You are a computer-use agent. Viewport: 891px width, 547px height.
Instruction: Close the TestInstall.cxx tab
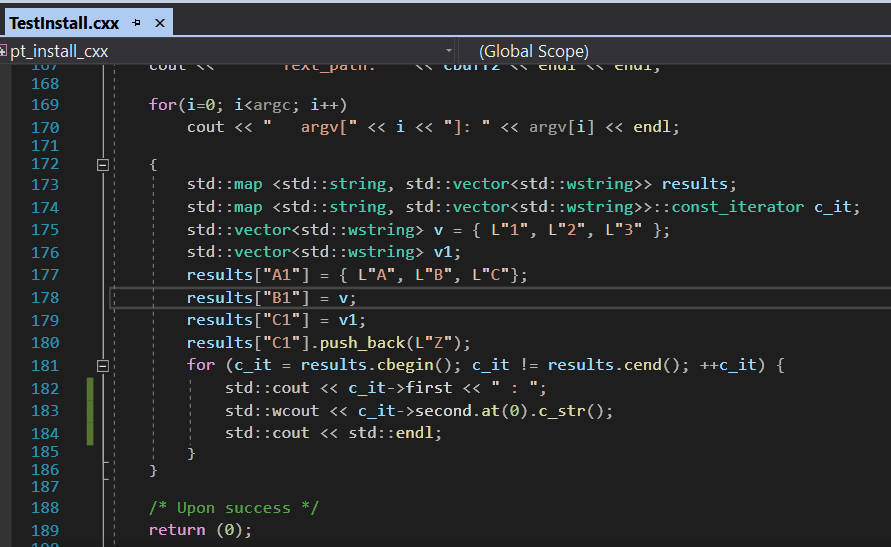pos(159,21)
